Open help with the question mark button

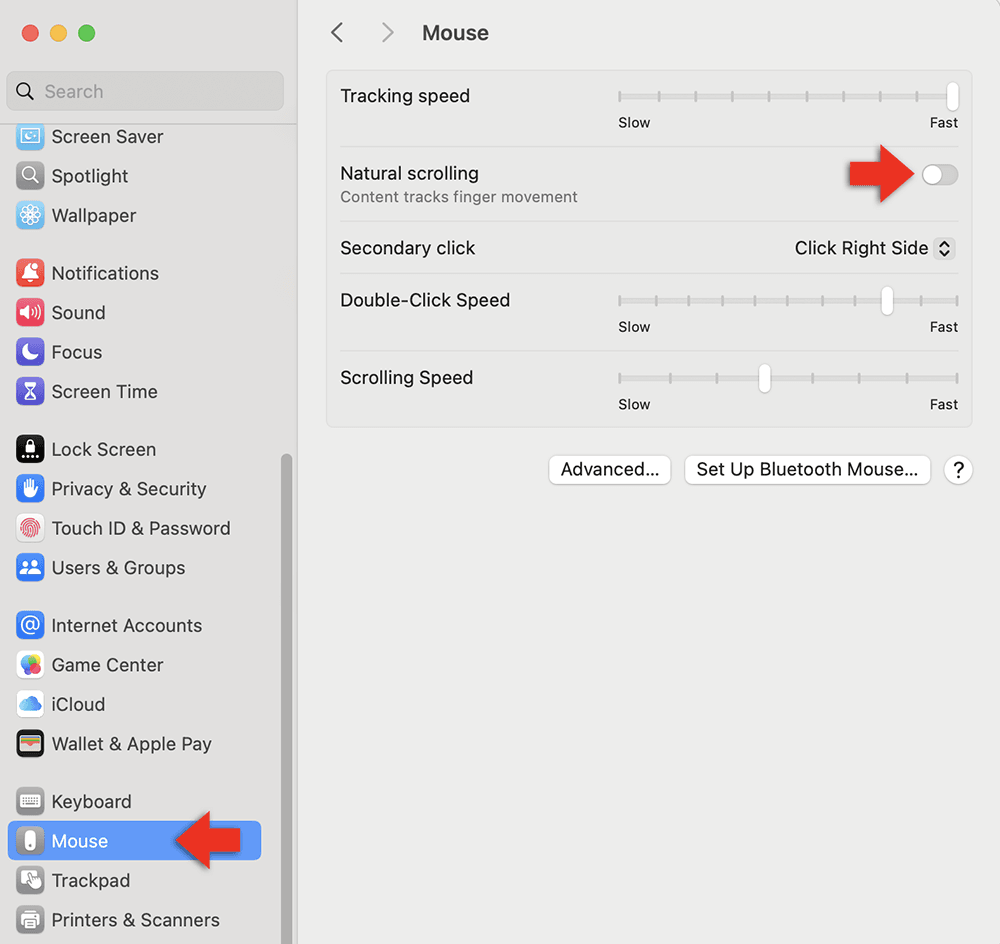(x=958, y=470)
